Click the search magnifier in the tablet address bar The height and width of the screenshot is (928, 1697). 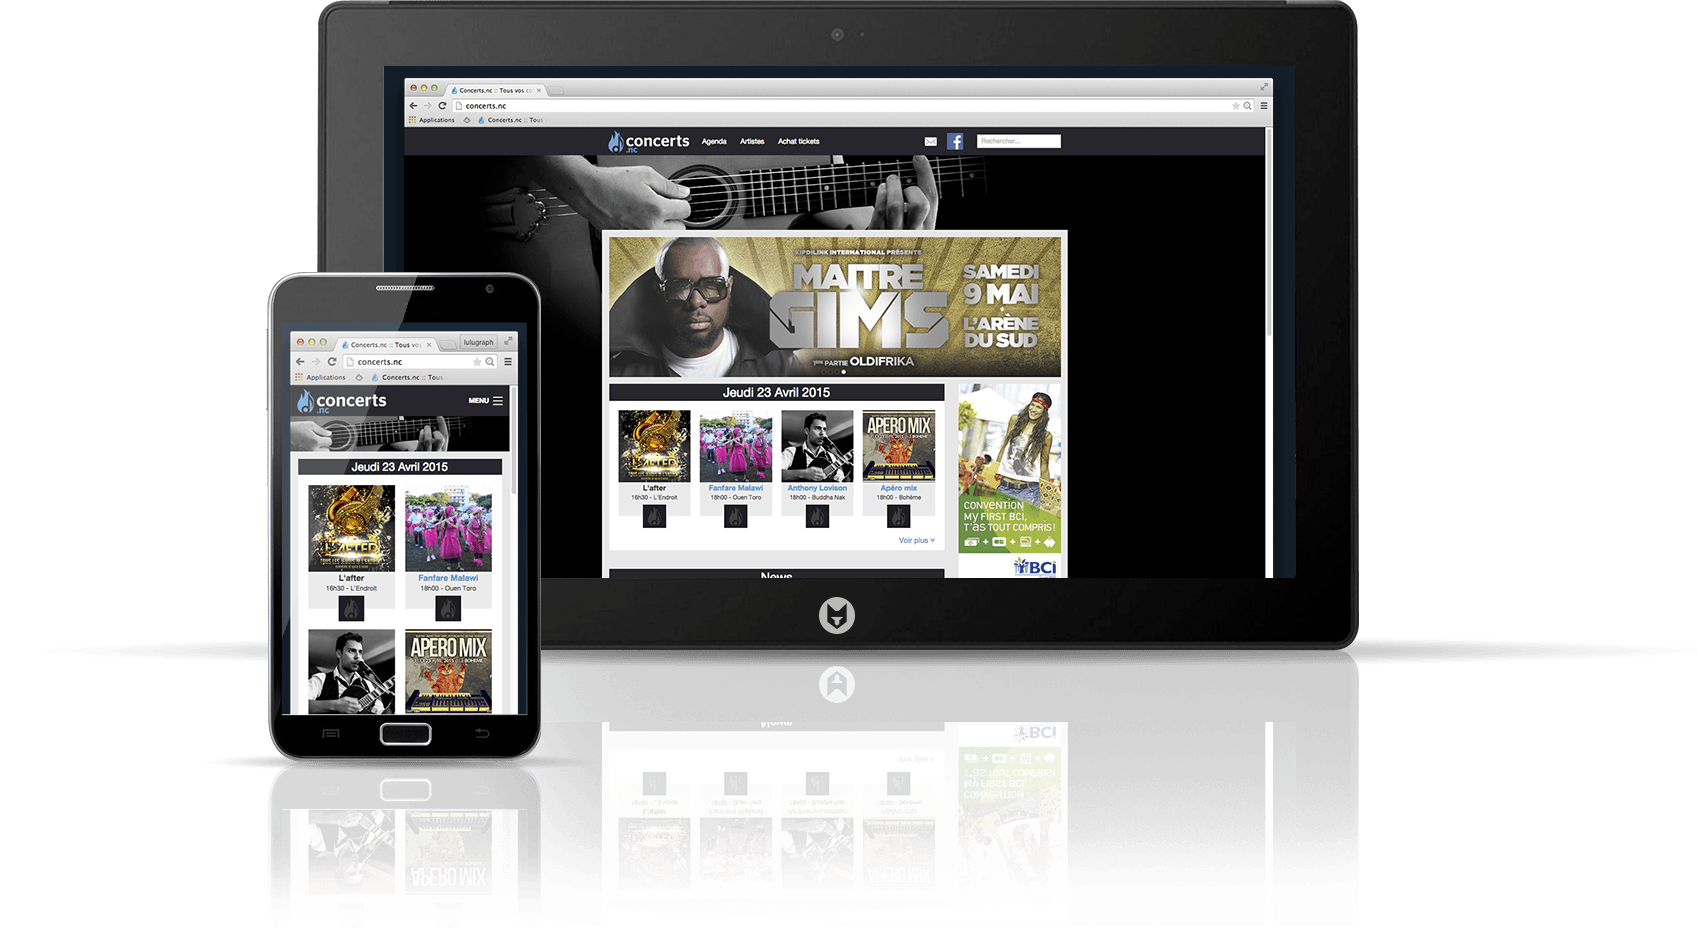pyautogui.click(x=1247, y=105)
